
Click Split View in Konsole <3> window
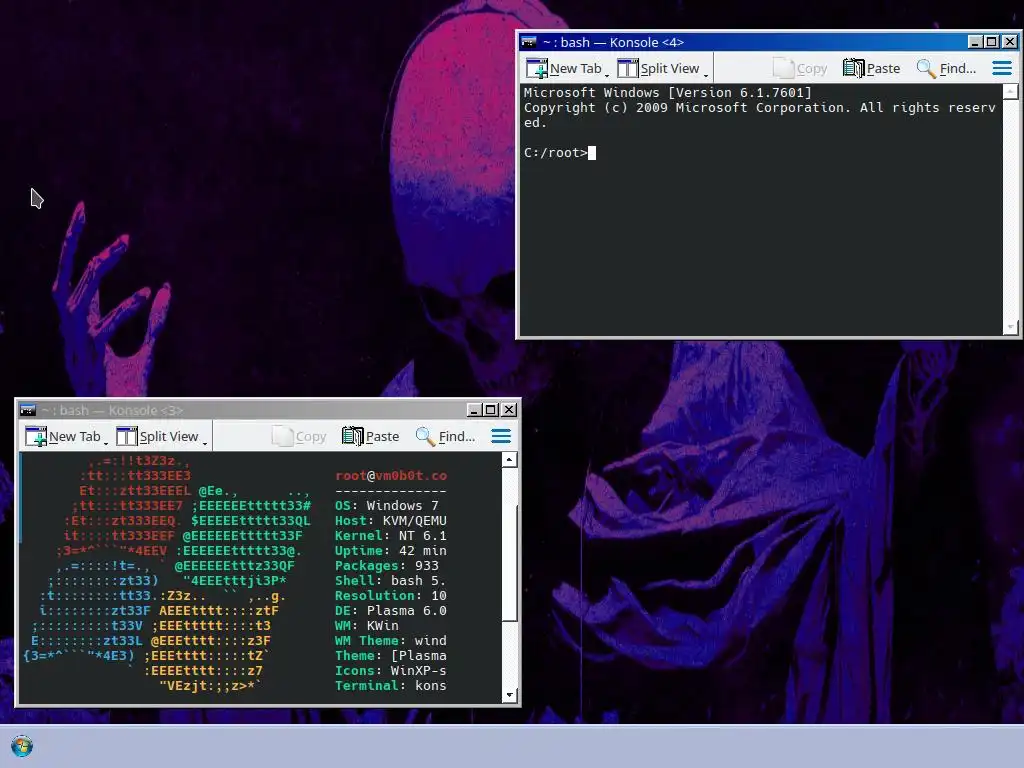click(x=157, y=436)
